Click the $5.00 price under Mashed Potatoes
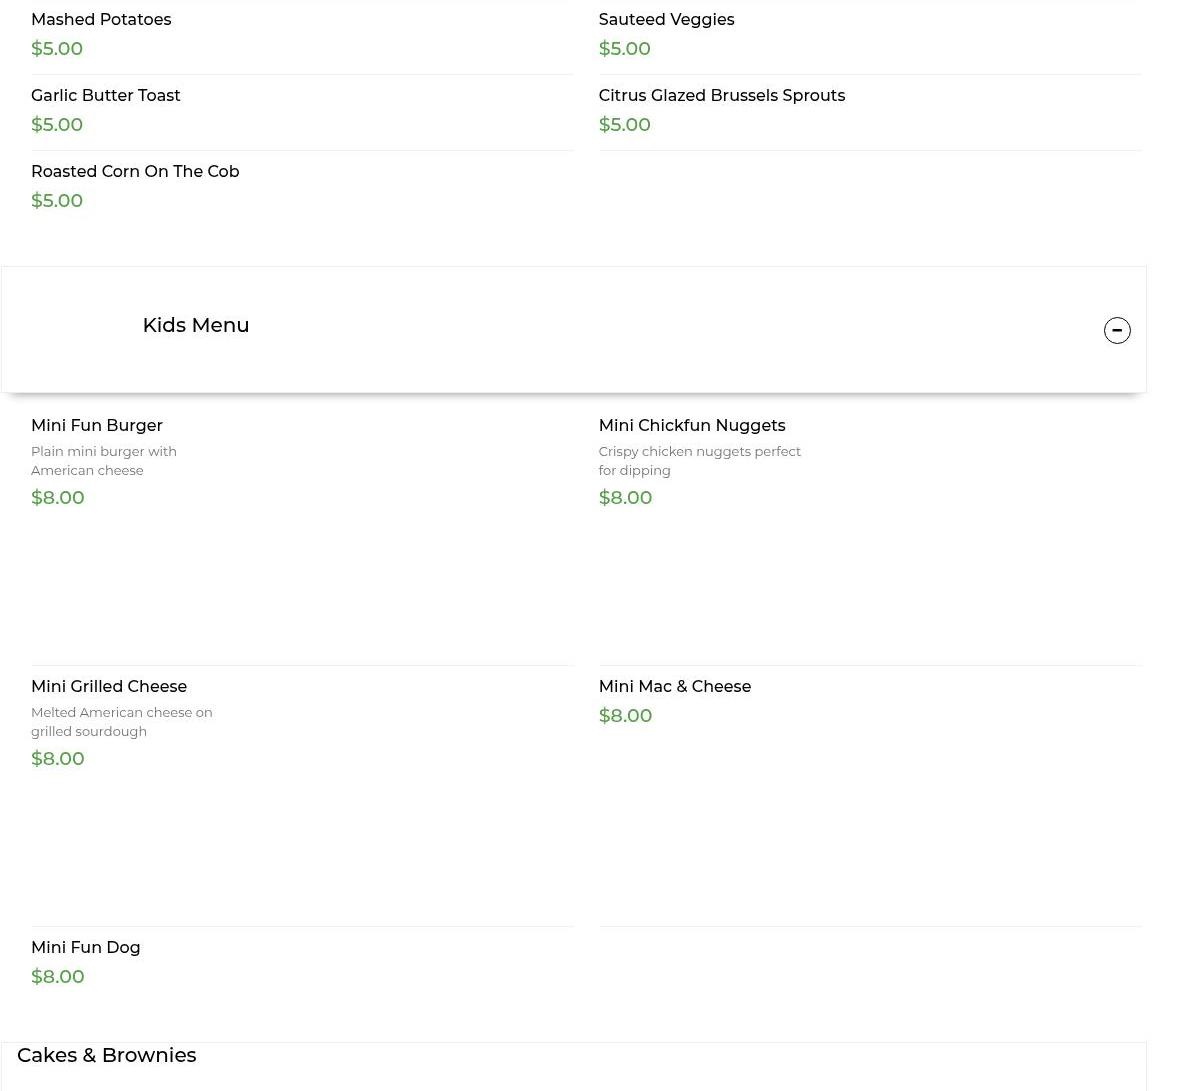The image size is (1190, 1091). pos(57,49)
